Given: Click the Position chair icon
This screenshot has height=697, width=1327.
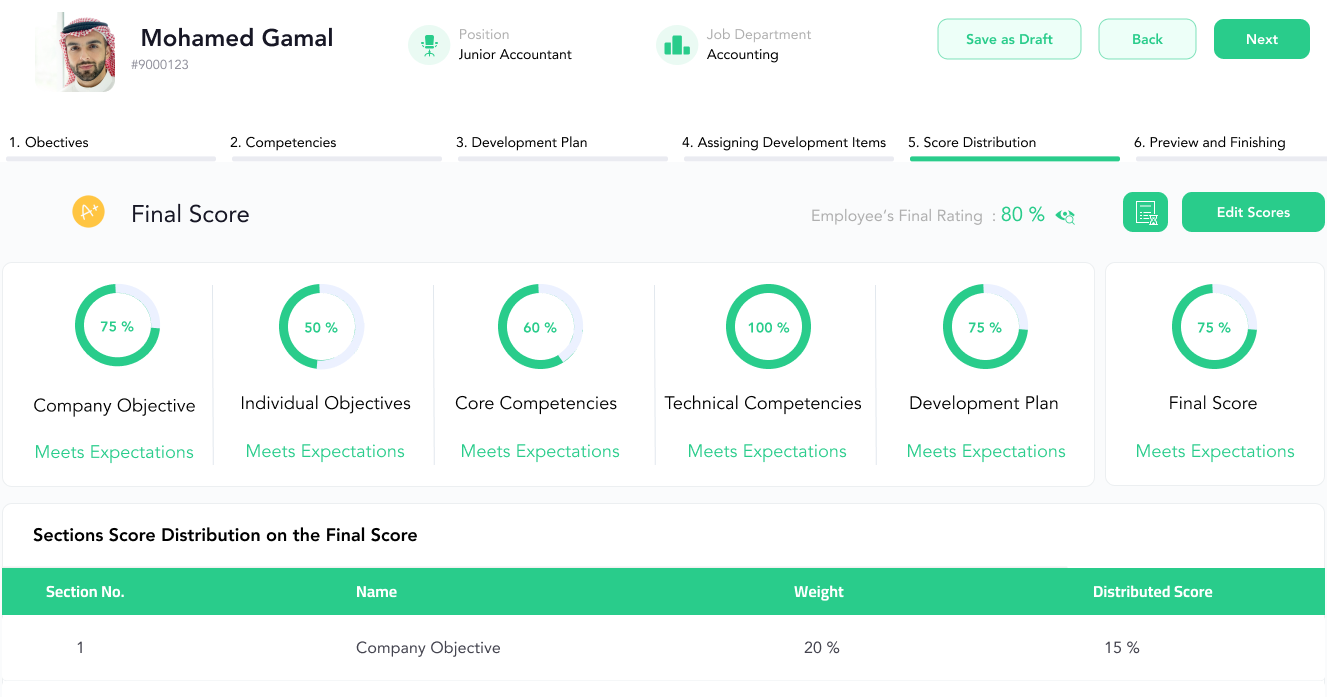Looking at the screenshot, I should [429, 45].
